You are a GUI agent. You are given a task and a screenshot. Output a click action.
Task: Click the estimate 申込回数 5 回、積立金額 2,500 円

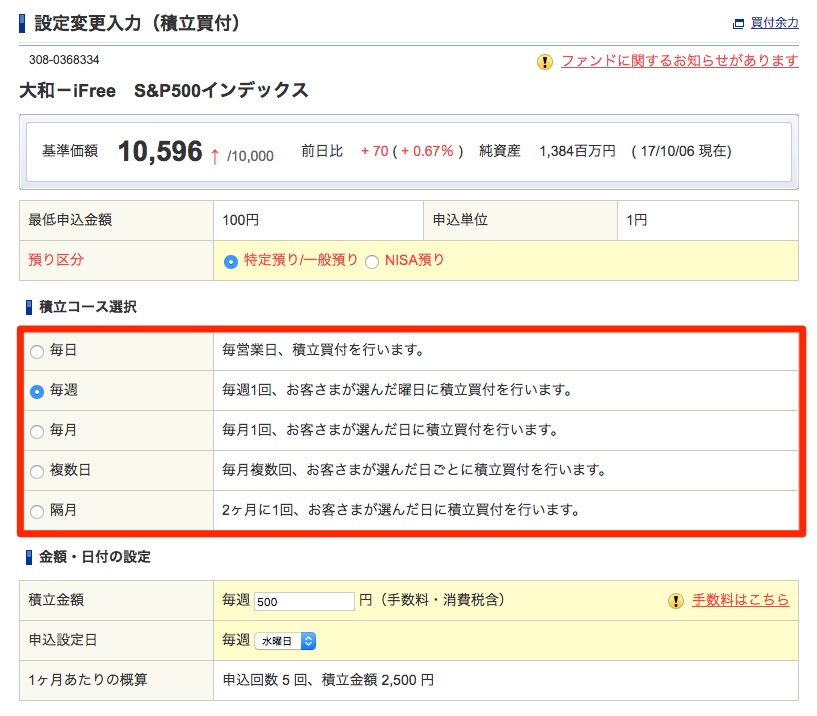(x=328, y=680)
